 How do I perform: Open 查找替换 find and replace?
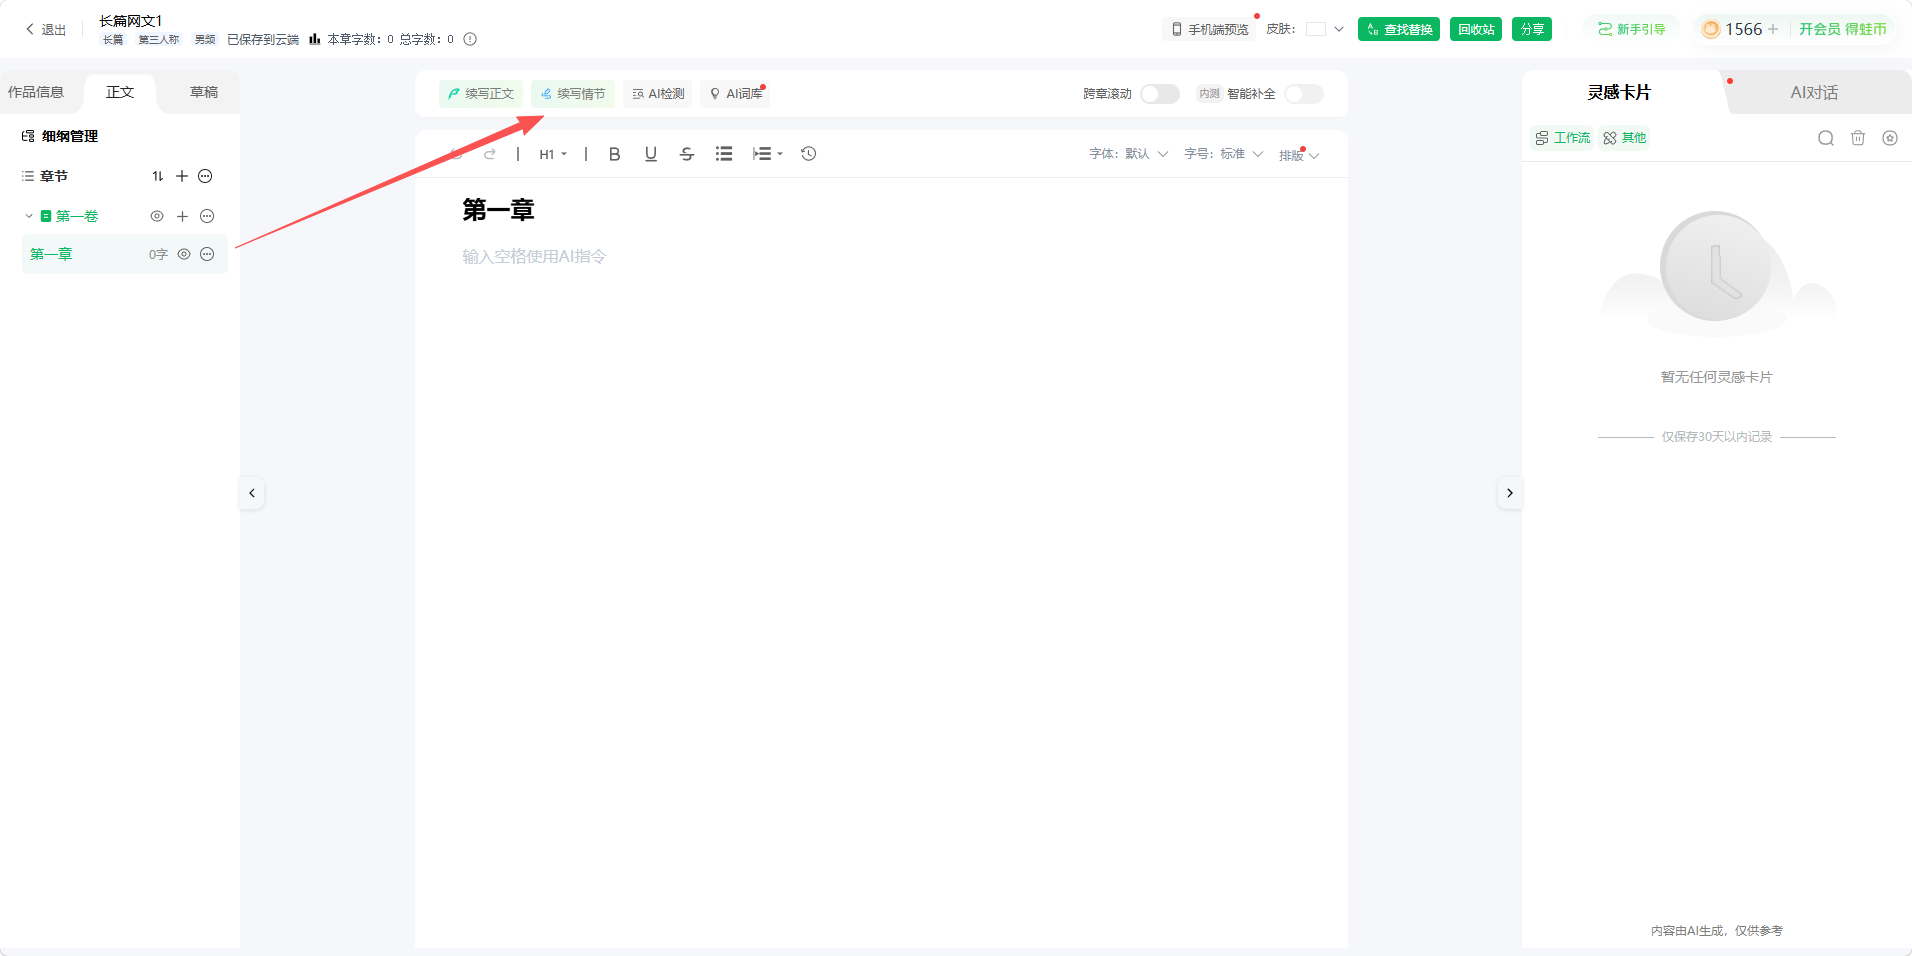click(1399, 29)
